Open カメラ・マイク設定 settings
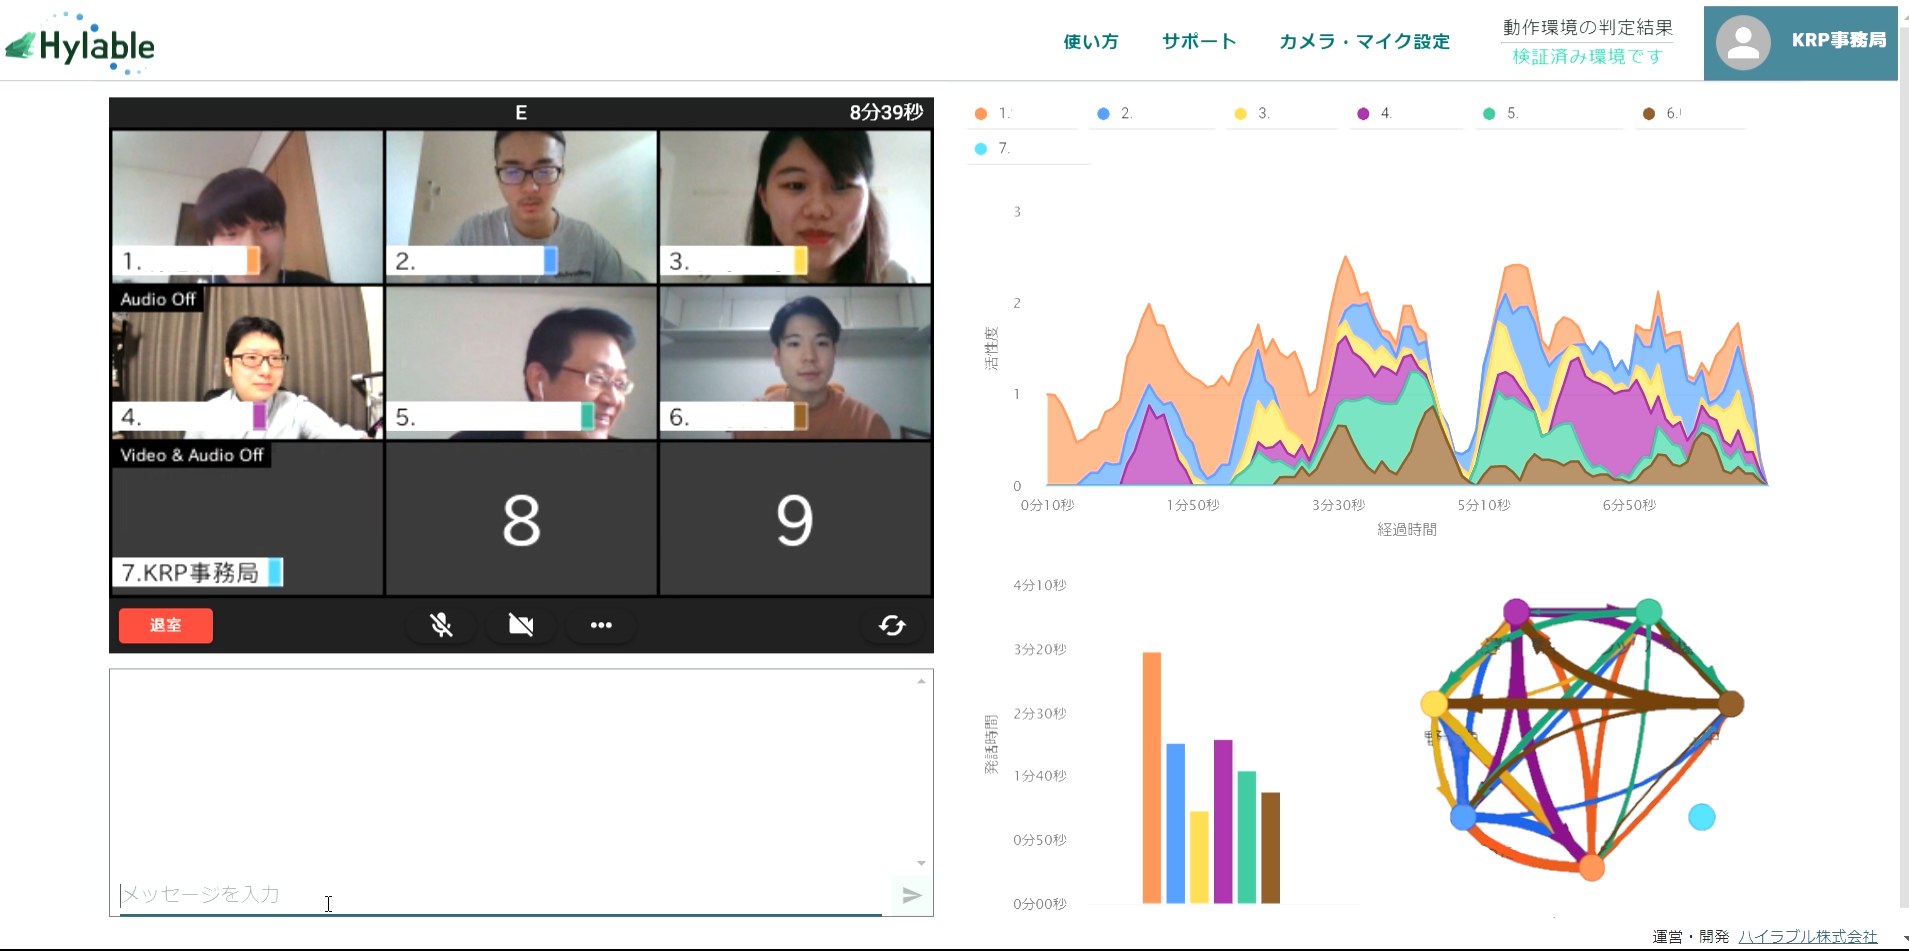This screenshot has width=1909, height=951. pyautogui.click(x=1364, y=41)
